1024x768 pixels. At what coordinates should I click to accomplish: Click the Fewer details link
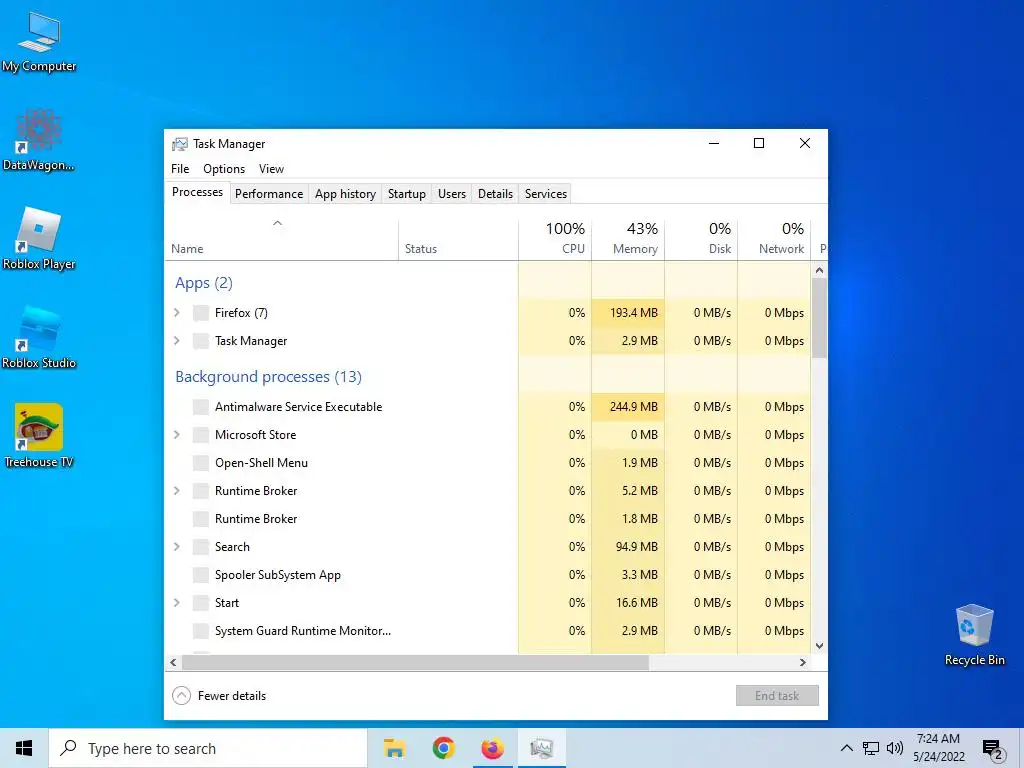232,696
